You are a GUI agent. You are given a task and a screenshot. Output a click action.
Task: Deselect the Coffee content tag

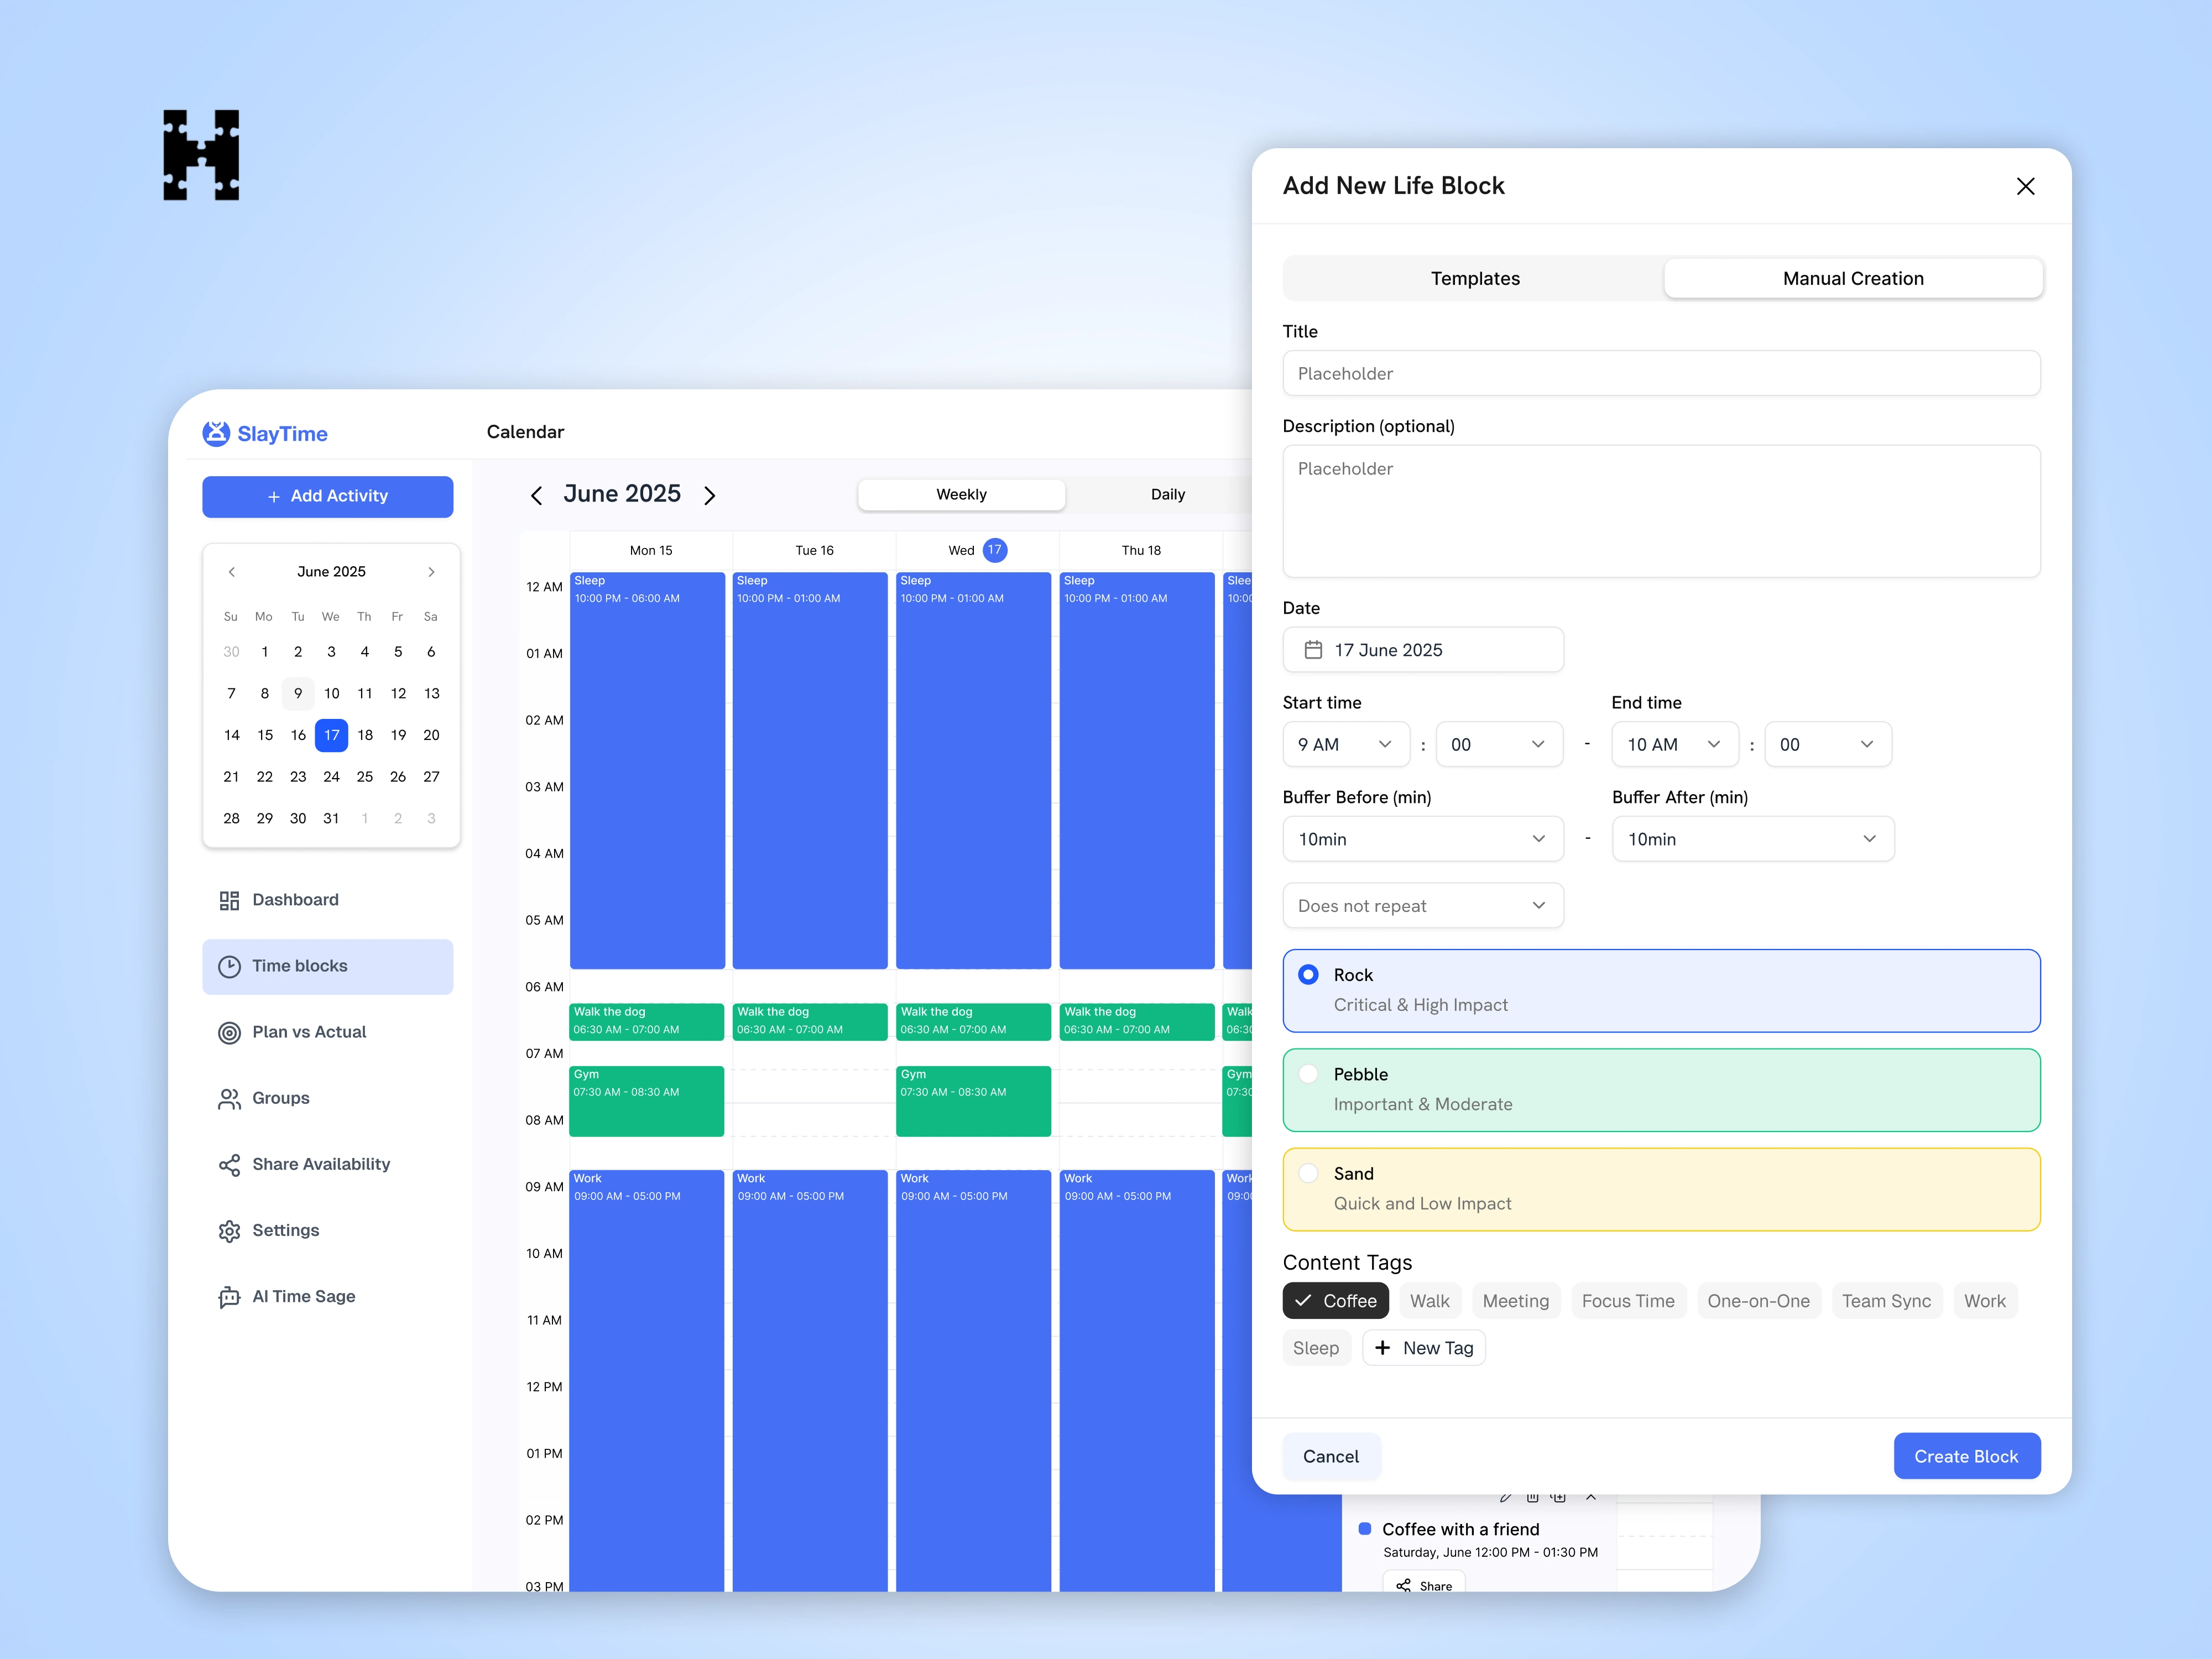pyautogui.click(x=1335, y=1300)
